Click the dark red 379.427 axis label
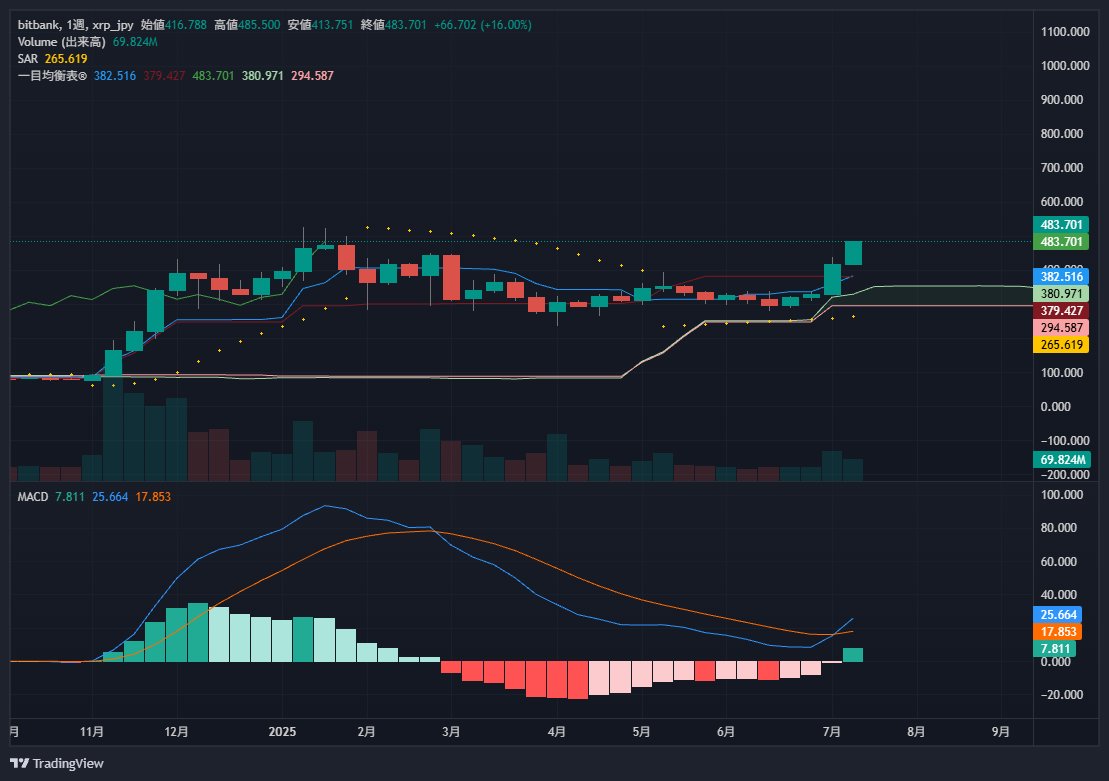This screenshot has height=781, width=1109. 1061,311
